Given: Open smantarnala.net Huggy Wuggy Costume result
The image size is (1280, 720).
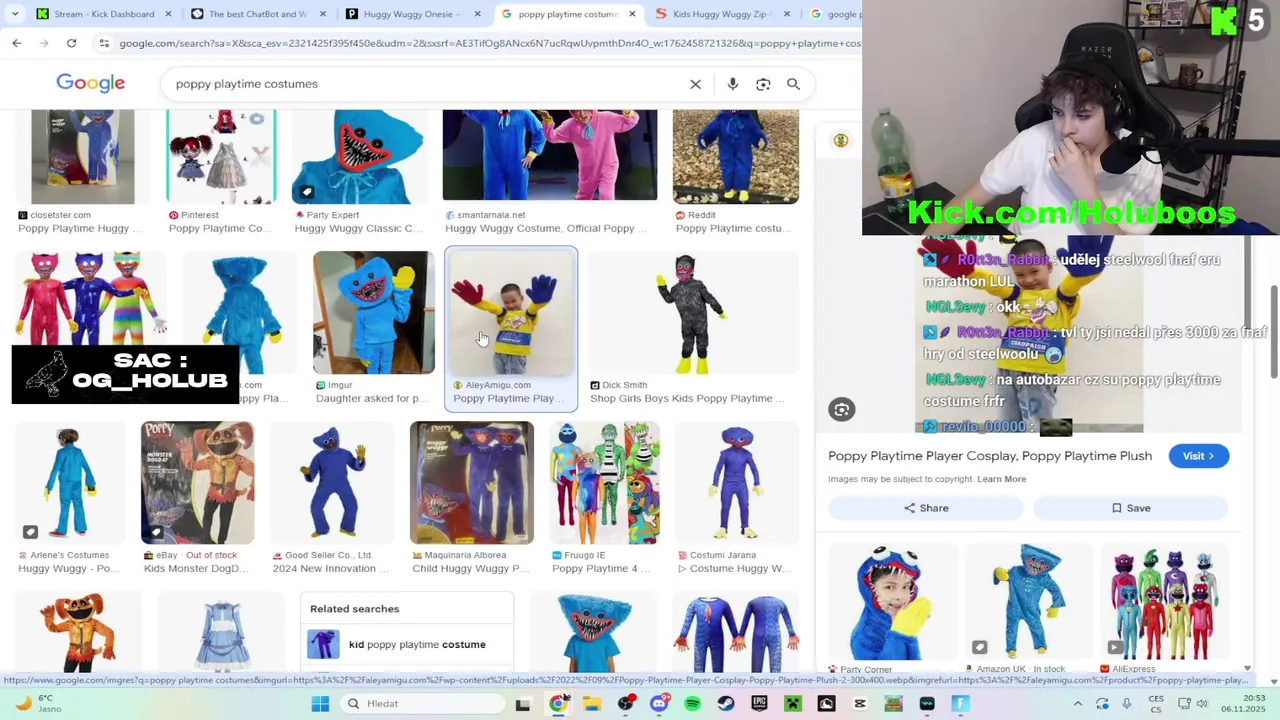Looking at the screenshot, I should click(550, 173).
